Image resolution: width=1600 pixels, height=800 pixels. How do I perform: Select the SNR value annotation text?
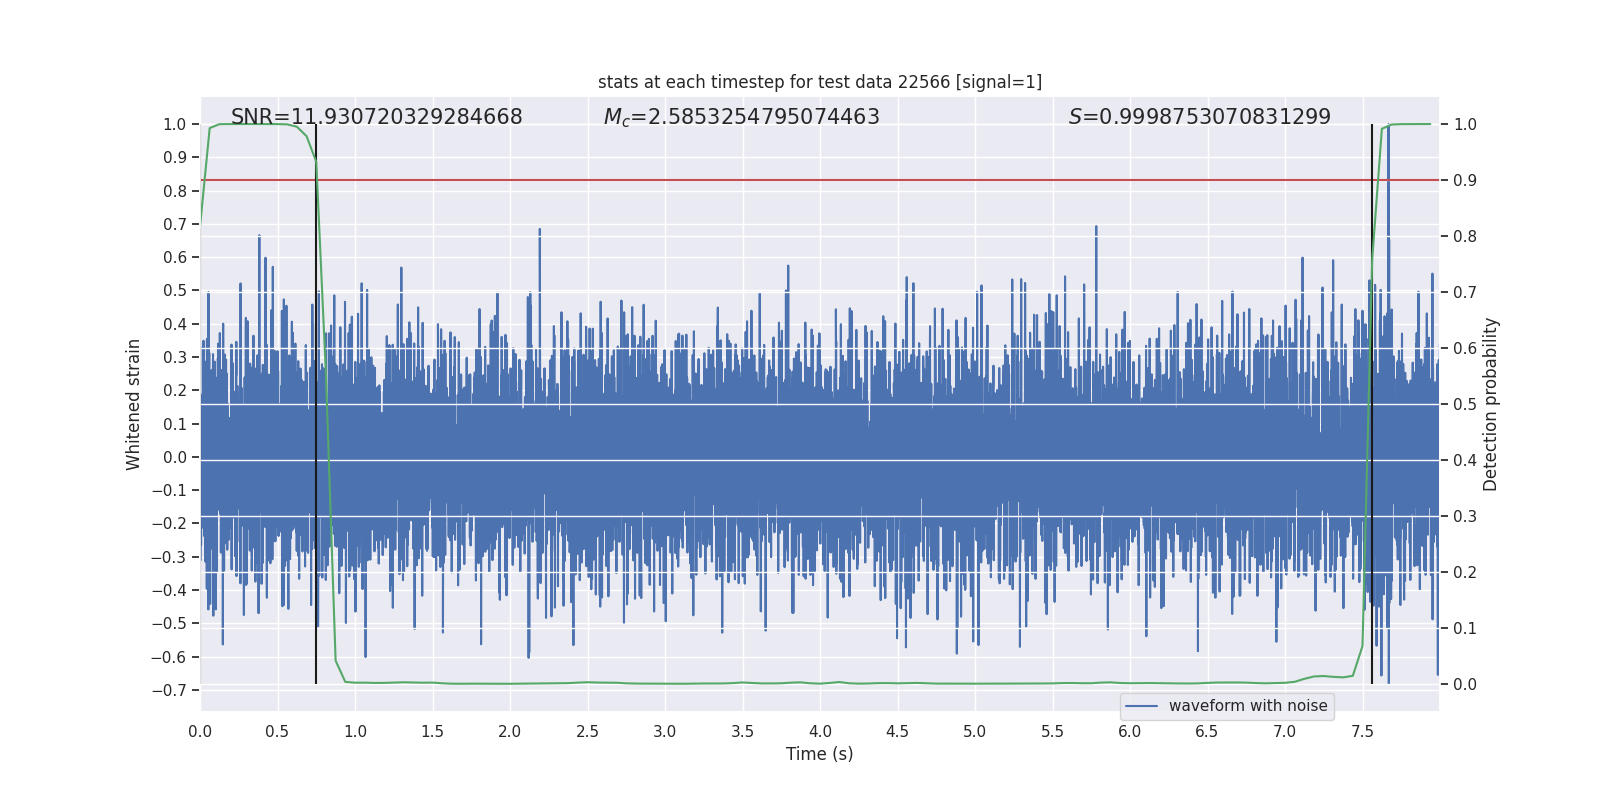pyautogui.click(x=376, y=117)
